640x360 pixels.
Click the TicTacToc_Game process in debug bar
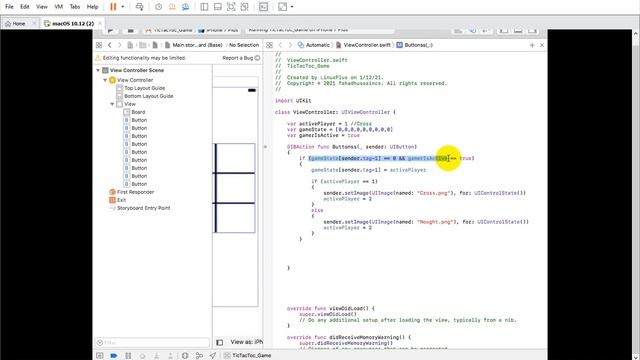248,356
